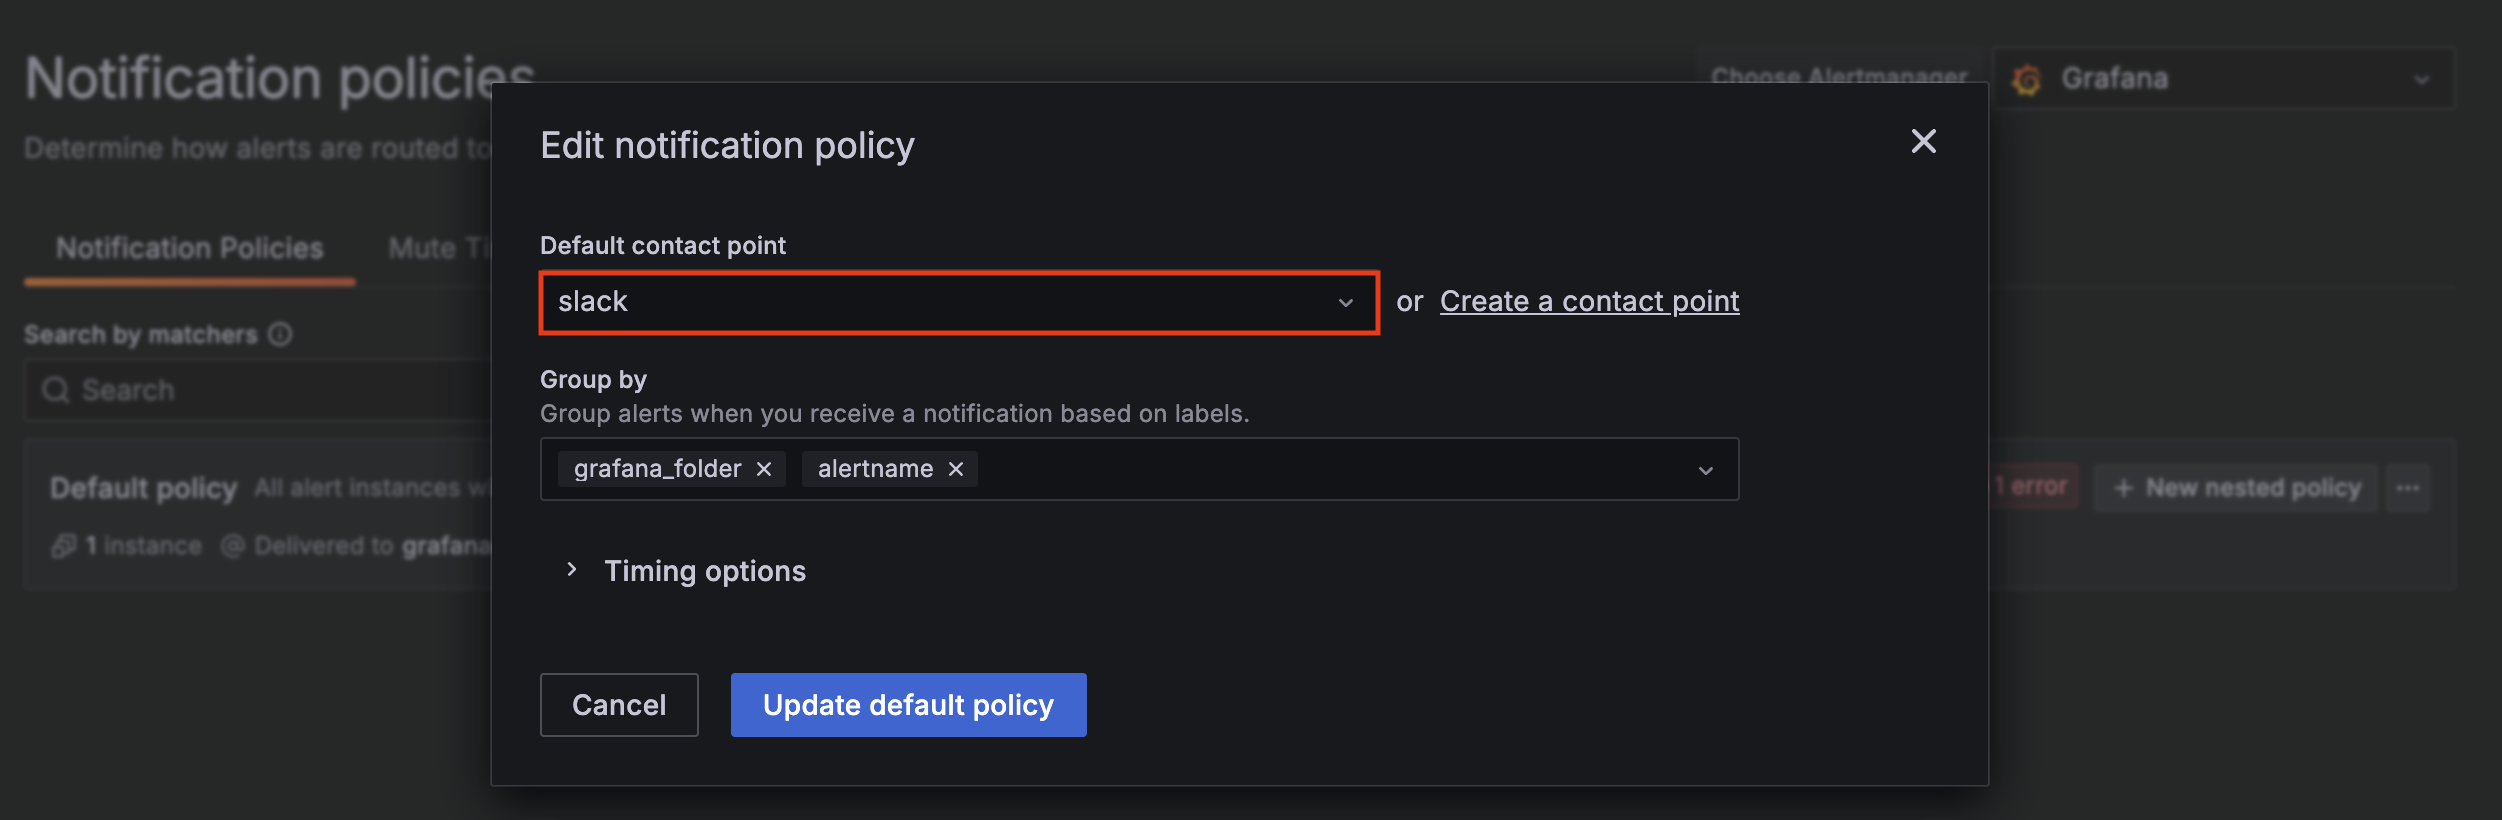The height and width of the screenshot is (820, 2502).
Task: Open the Grafana Alertmanager selector
Action: tap(2224, 79)
